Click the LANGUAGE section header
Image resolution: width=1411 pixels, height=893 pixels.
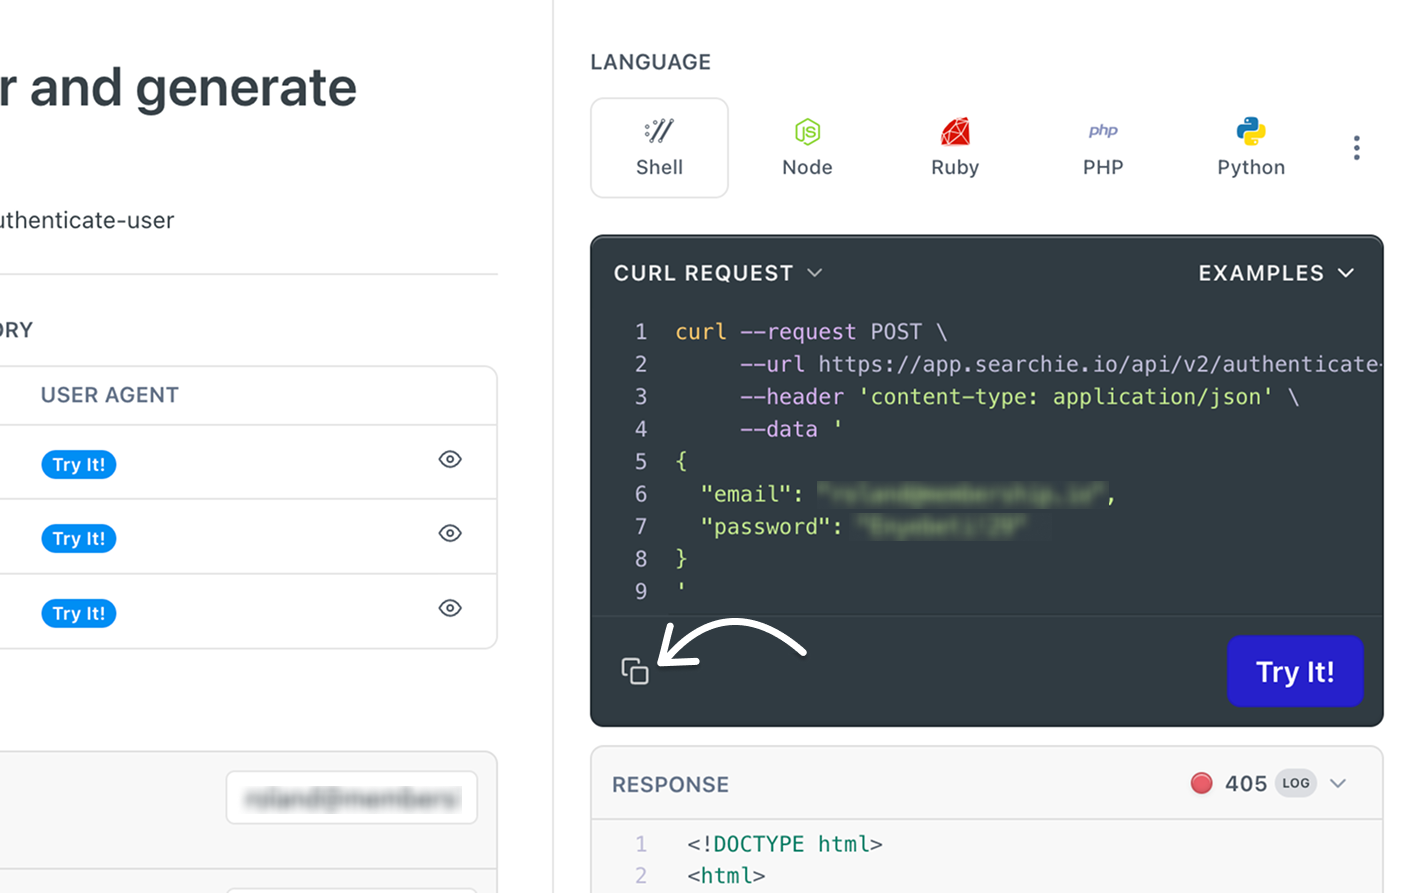click(x=650, y=61)
